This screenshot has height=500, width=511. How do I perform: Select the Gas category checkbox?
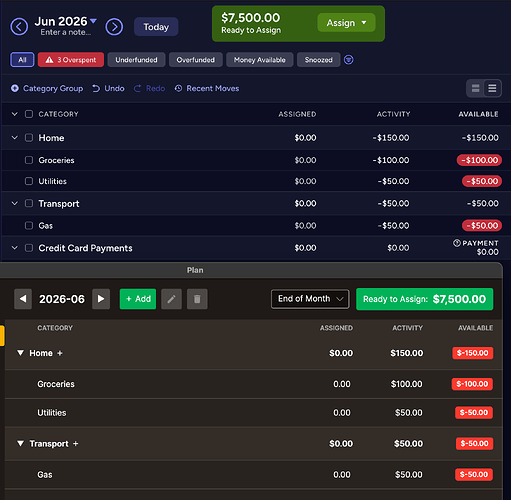pyautogui.click(x=29, y=226)
